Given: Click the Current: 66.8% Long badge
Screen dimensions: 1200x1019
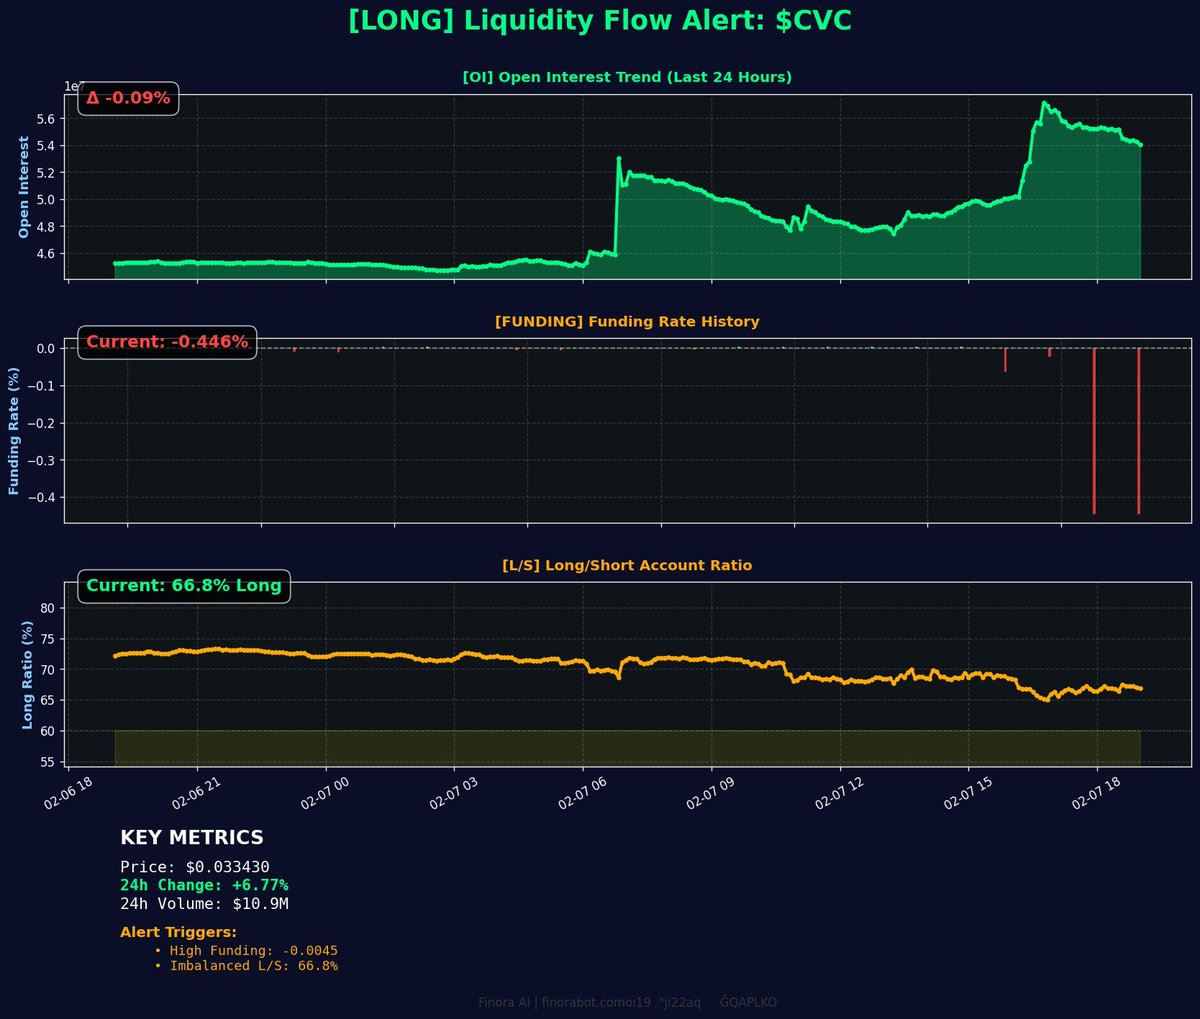Looking at the screenshot, I should [x=184, y=586].
